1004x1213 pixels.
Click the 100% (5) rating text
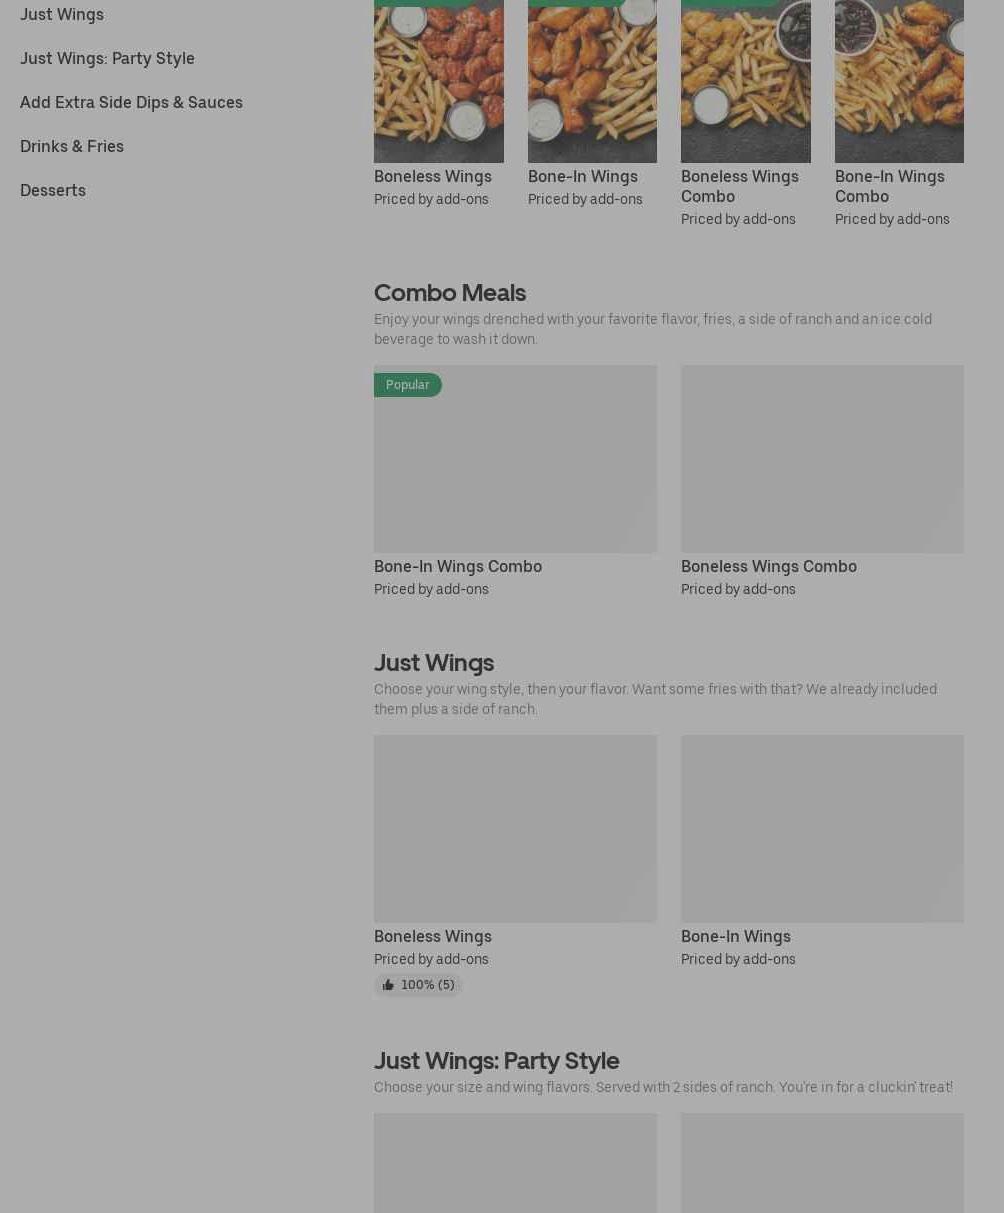[427, 985]
